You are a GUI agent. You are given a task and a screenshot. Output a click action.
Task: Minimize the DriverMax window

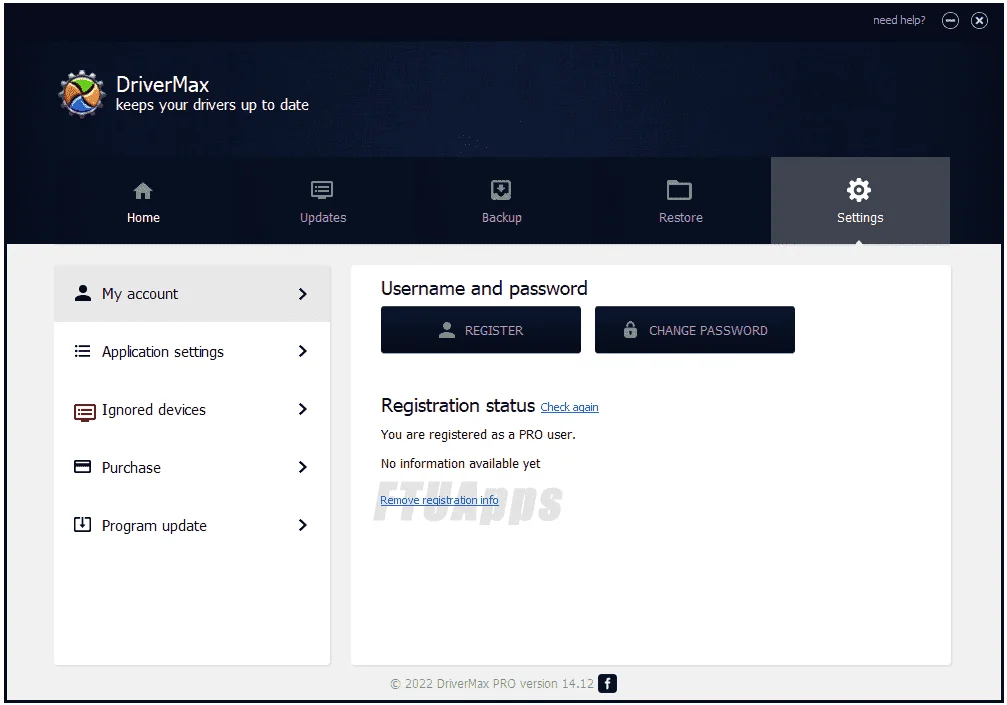pyautogui.click(x=950, y=21)
